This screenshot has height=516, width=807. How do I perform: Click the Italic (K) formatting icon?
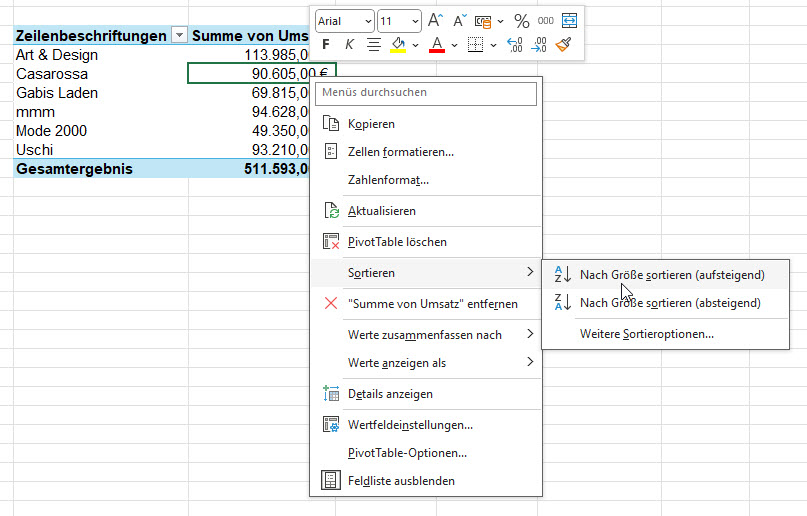(349, 45)
